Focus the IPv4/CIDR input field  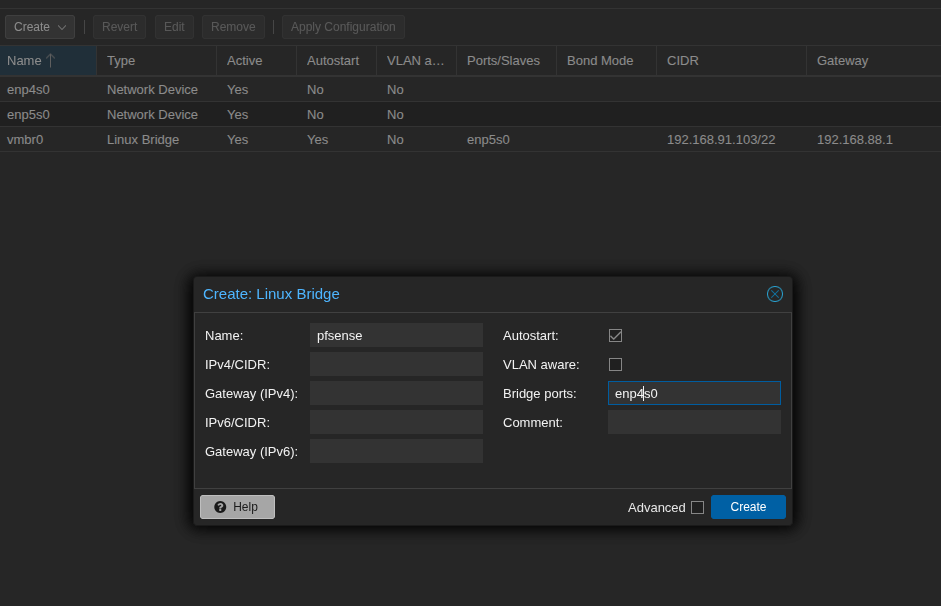(x=396, y=365)
